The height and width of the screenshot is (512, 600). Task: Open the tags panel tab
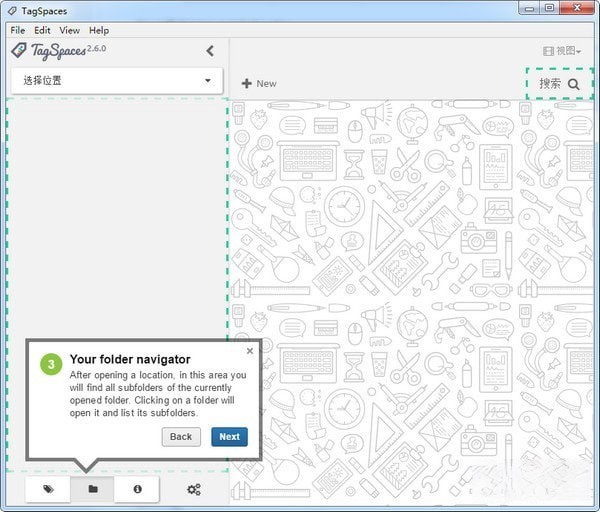48,489
